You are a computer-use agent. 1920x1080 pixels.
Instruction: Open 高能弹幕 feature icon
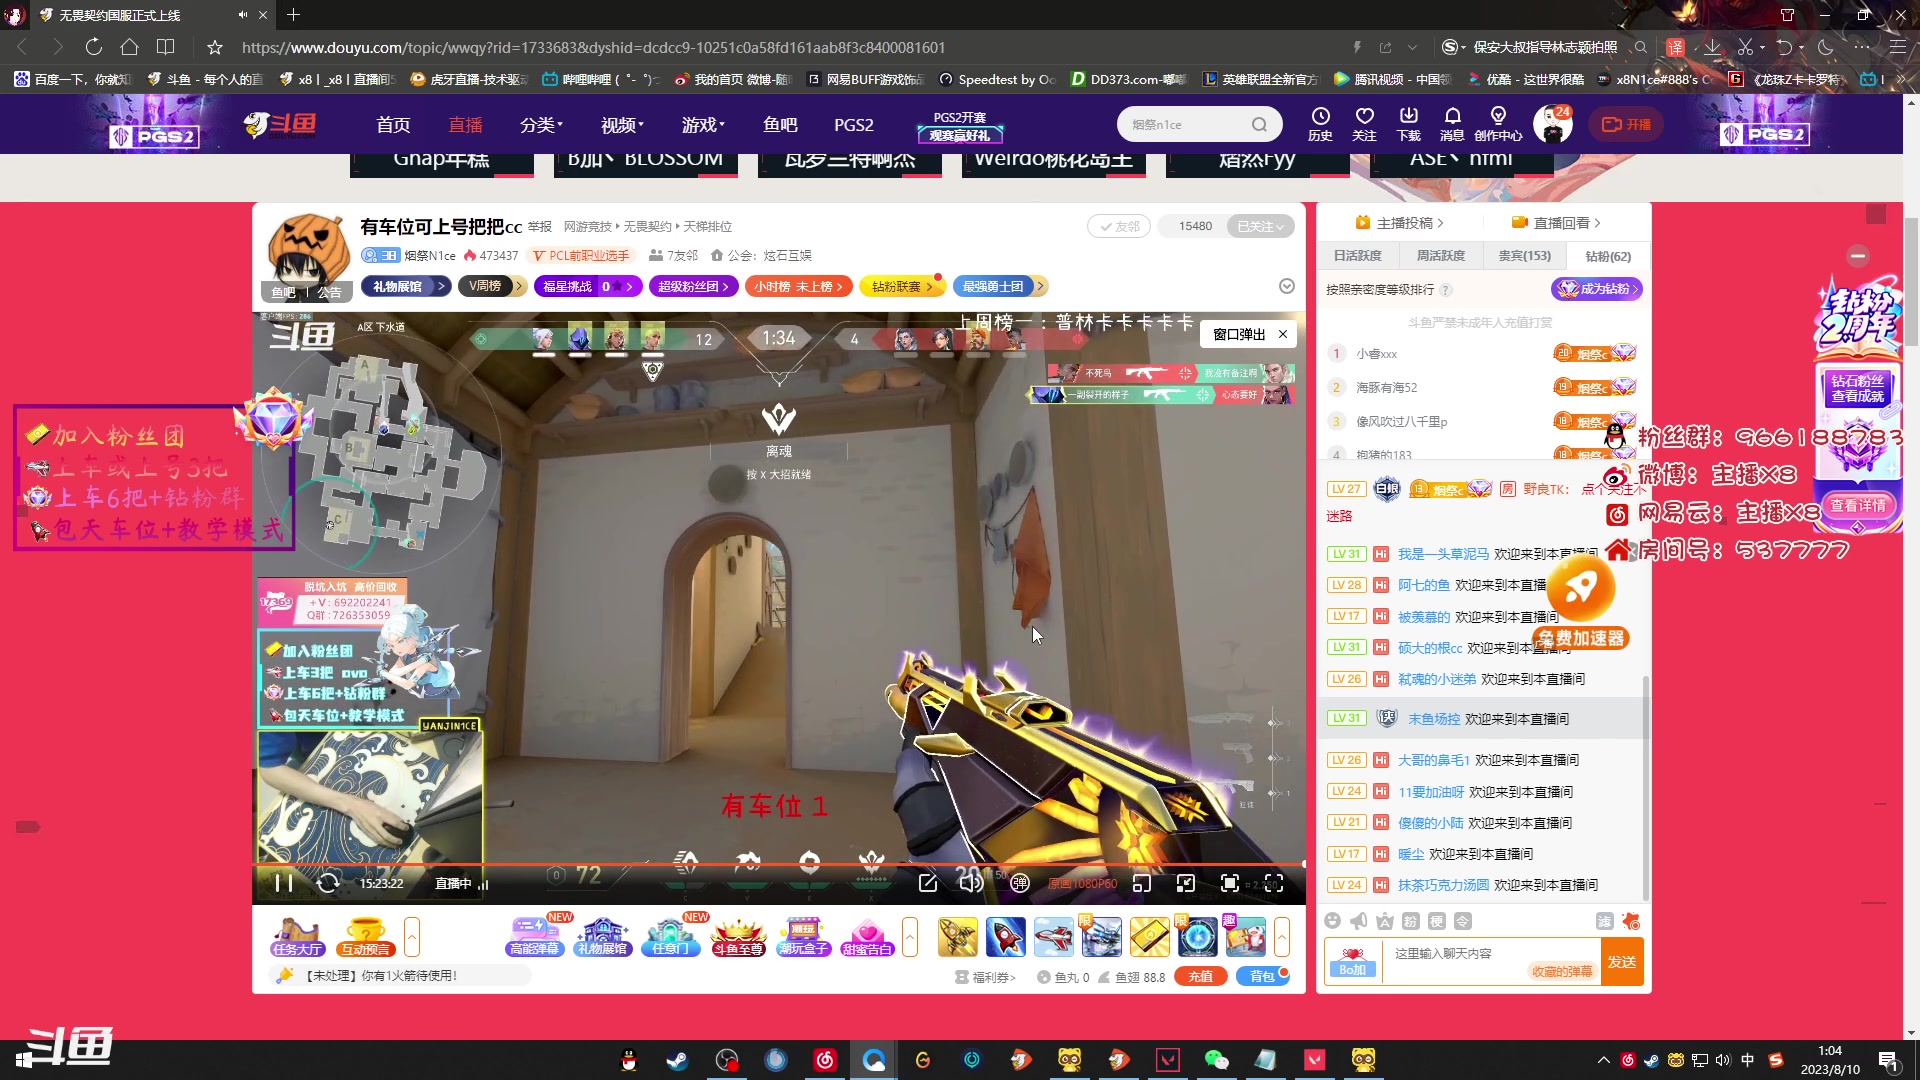click(x=534, y=937)
